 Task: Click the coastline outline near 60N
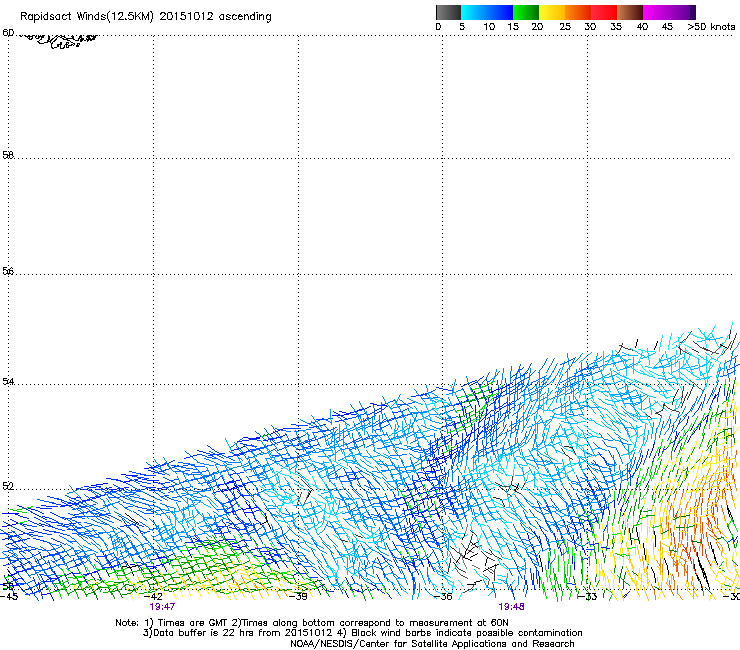click(59, 41)
